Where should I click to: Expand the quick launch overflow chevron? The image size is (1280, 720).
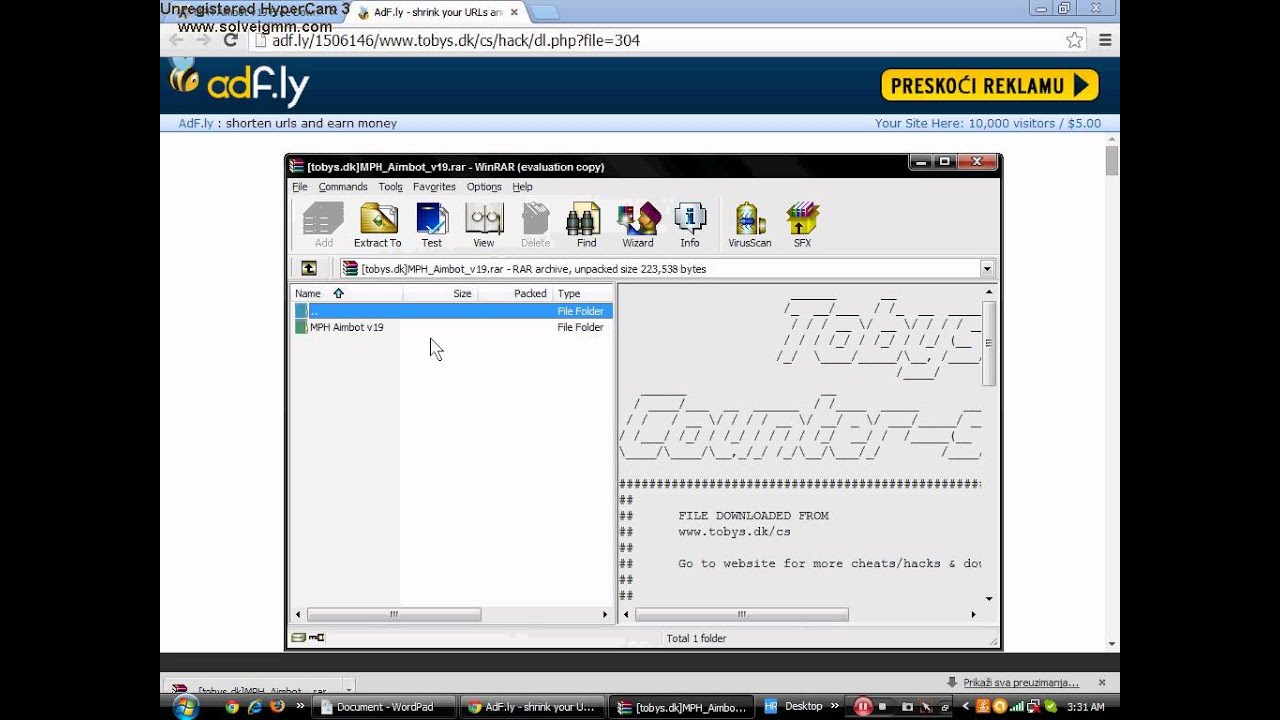pyautogui.click(x=300, y=706)
